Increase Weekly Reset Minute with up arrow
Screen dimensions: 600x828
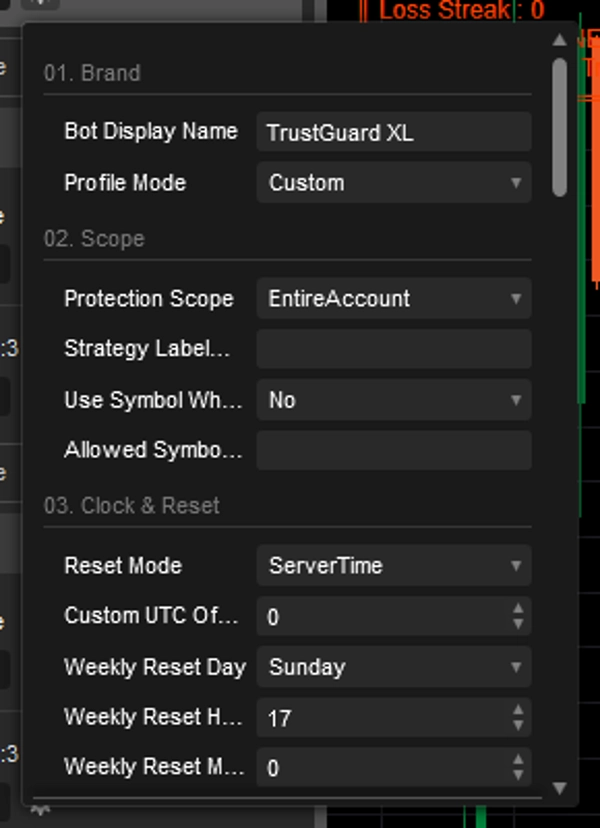[x=518, y=759]
